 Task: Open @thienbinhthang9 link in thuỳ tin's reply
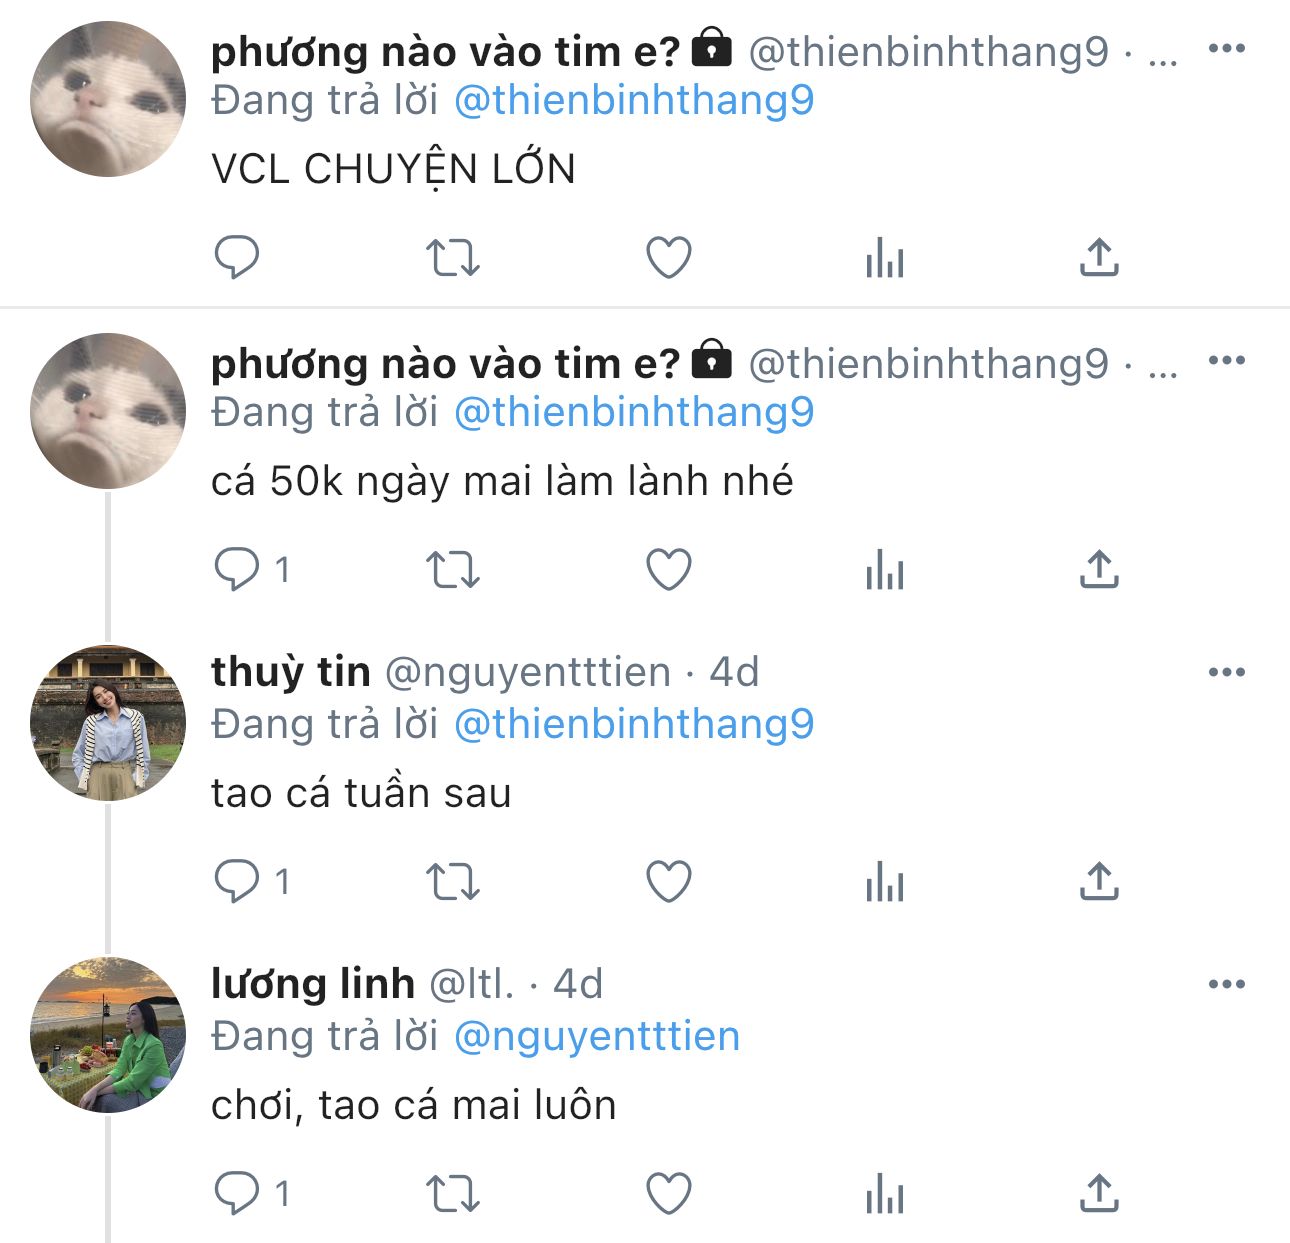point(634,725)
